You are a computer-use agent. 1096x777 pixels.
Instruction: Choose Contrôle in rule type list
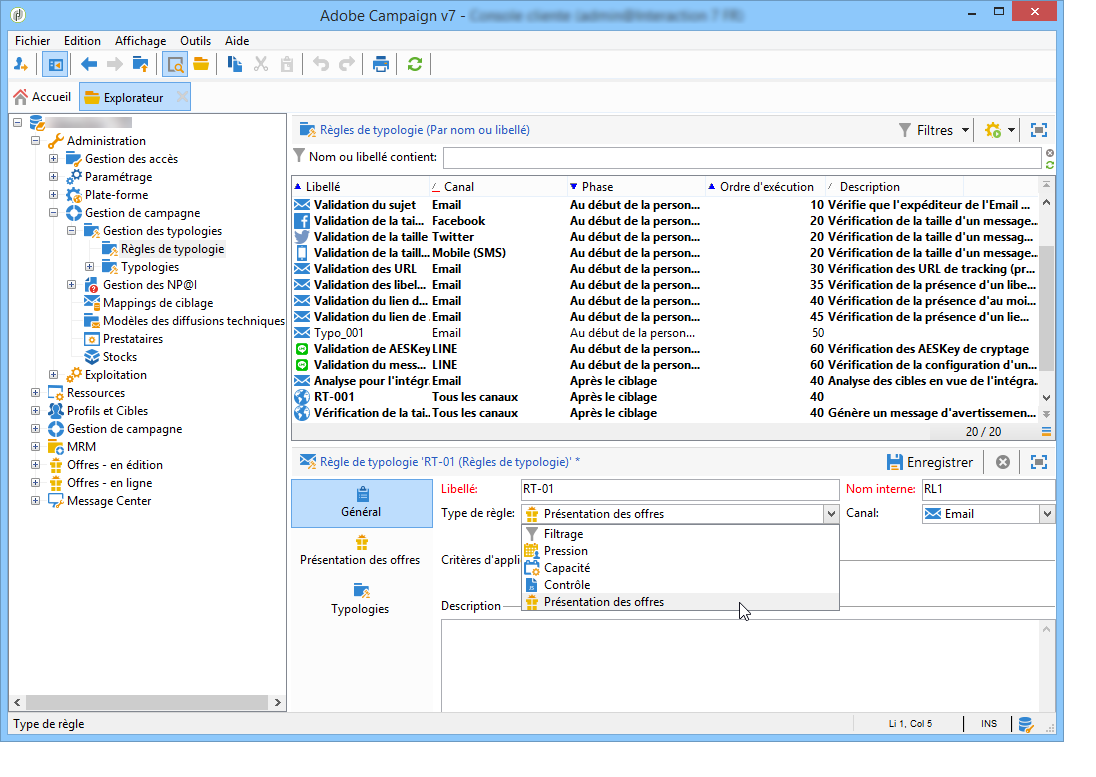(x=680, y=585)
